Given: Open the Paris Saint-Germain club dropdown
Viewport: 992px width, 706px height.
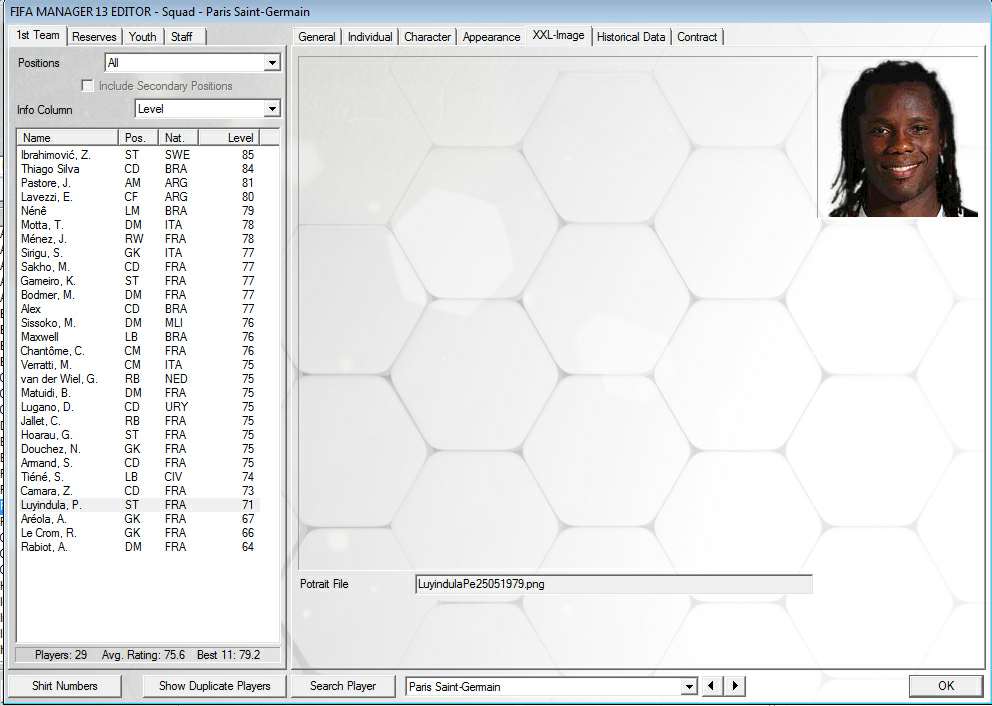Looking at the screenshot, I should point(688,687).
